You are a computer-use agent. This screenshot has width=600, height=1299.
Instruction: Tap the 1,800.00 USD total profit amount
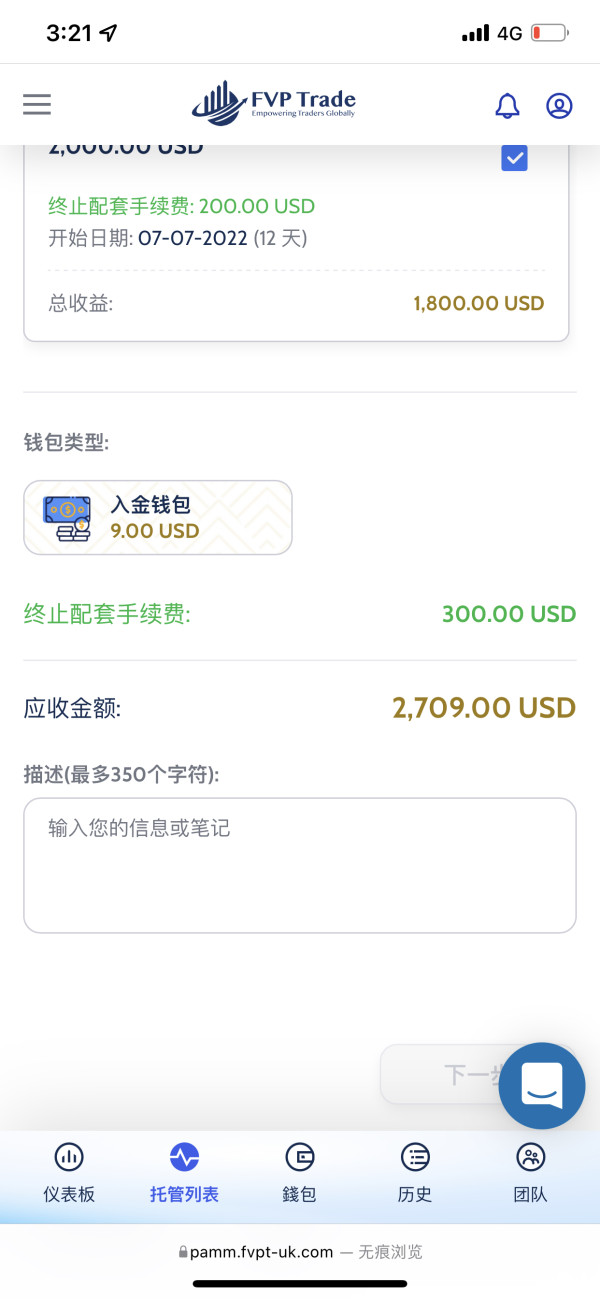tap(478, 303)
